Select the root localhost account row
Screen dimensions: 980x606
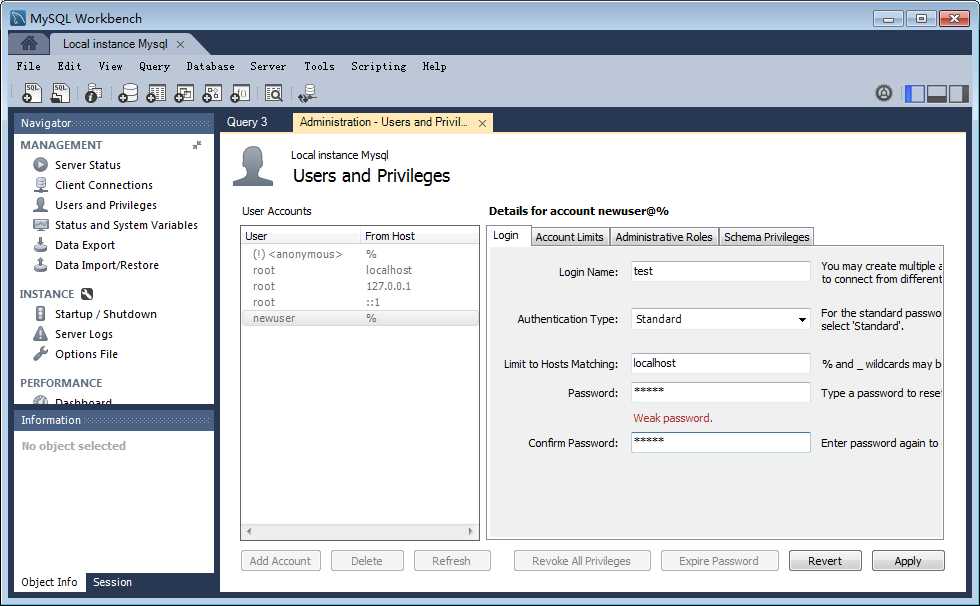tap(360, 271)
